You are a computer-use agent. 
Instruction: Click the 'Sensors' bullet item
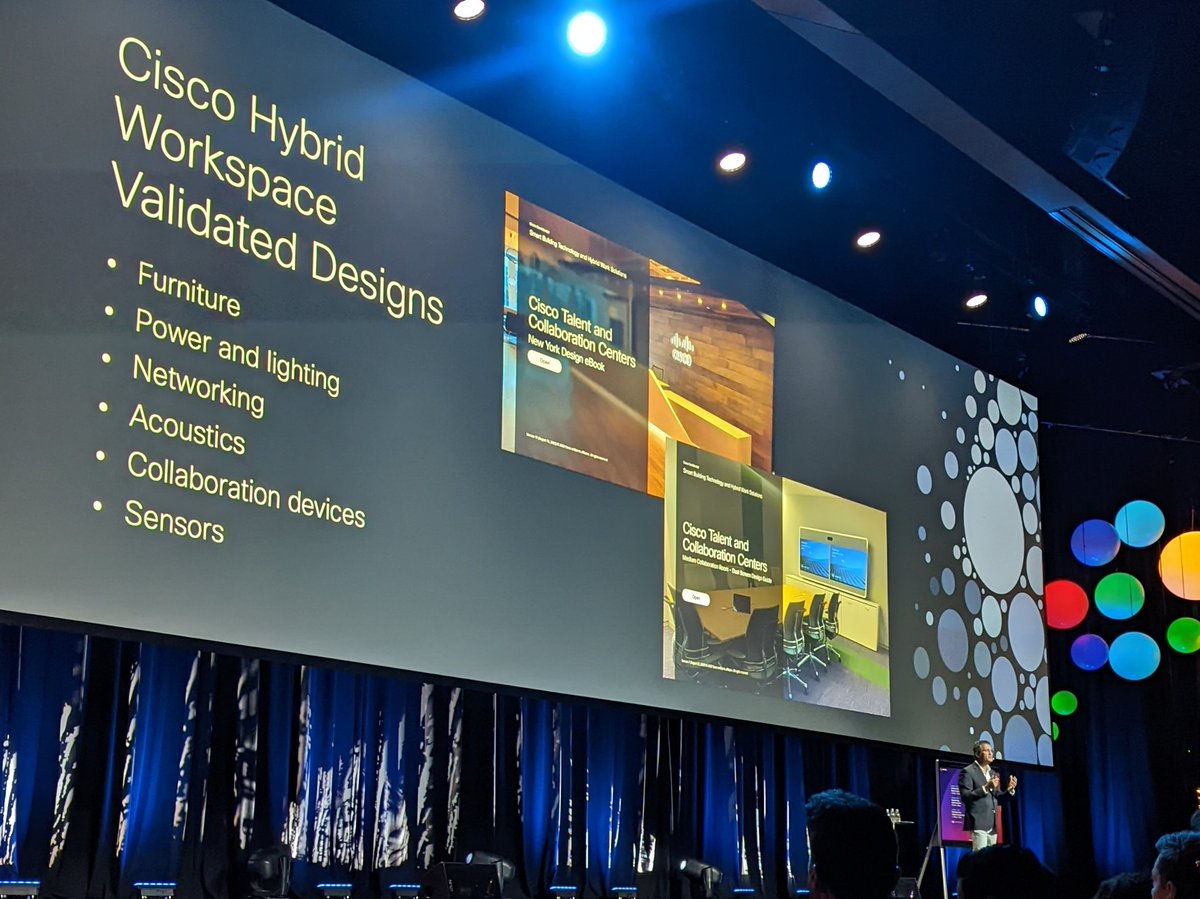[x=174, y=520]
